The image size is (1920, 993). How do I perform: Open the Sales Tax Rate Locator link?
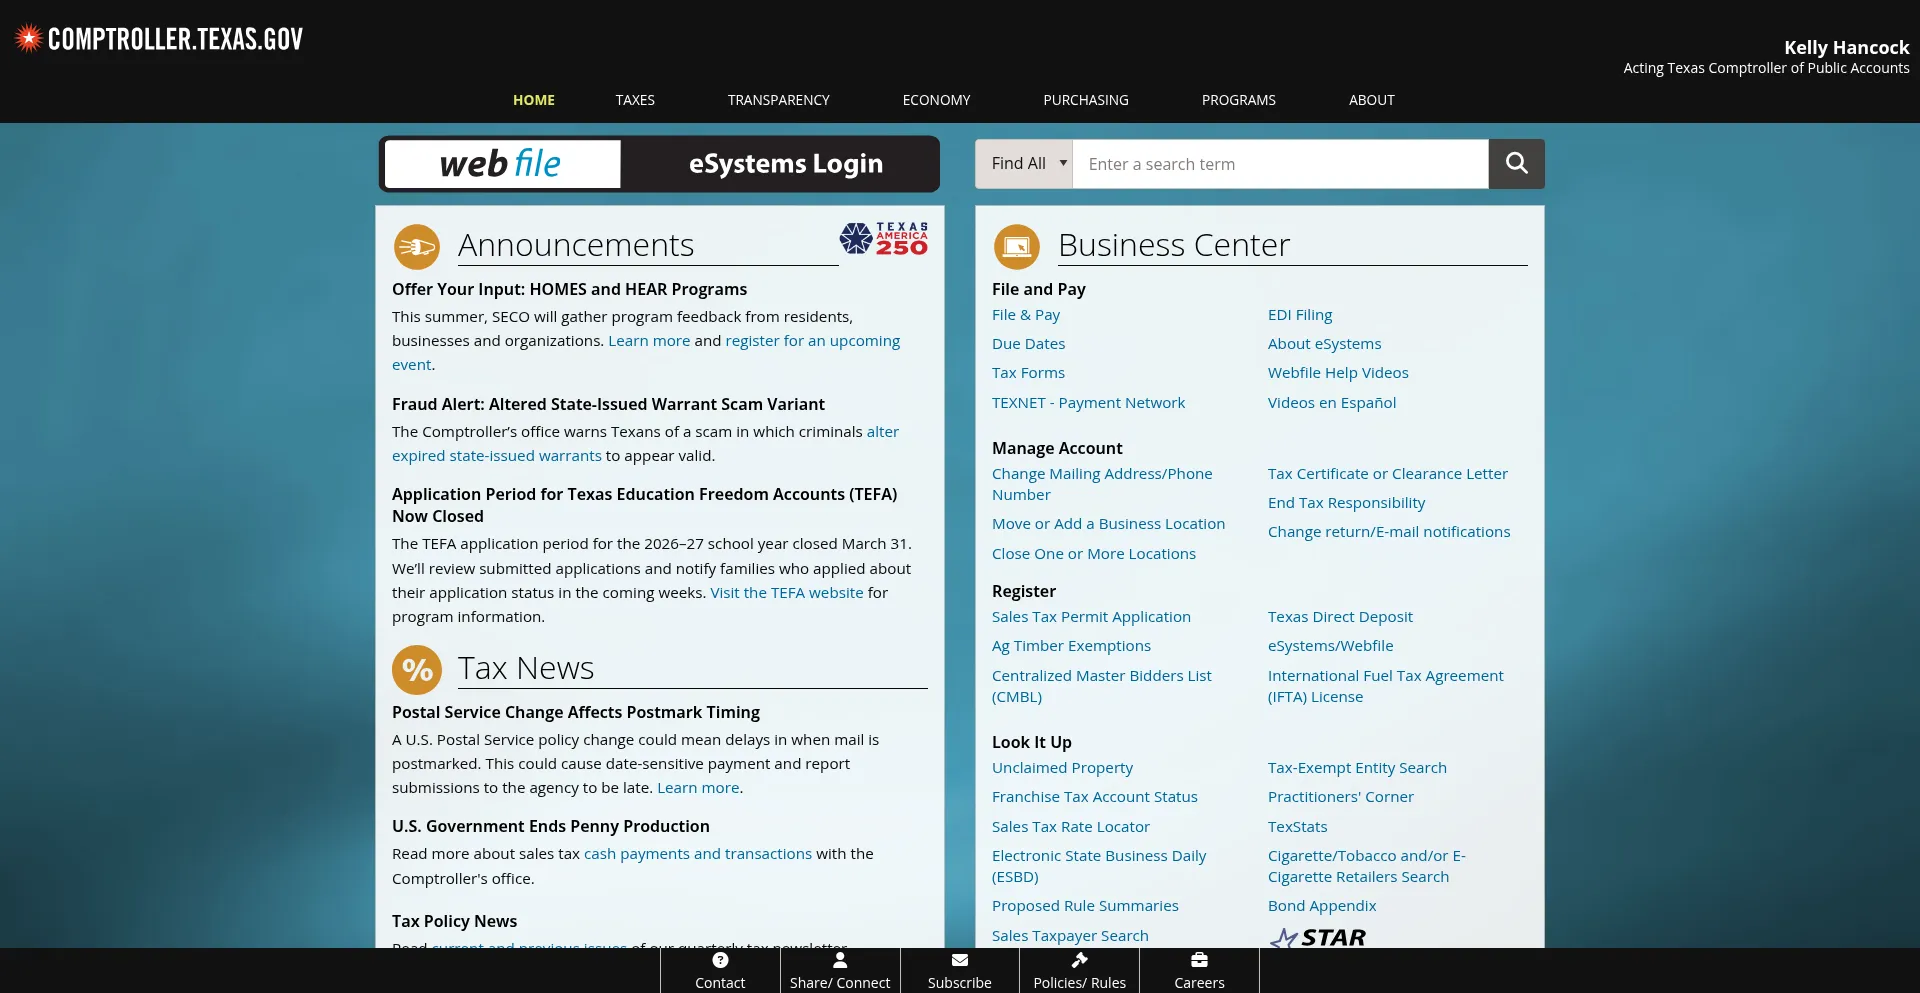(x=1071, y=827)
